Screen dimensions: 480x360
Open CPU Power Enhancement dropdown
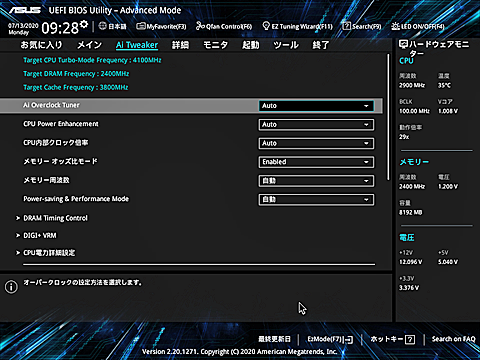pyautogui.click(x=316, y=125)
